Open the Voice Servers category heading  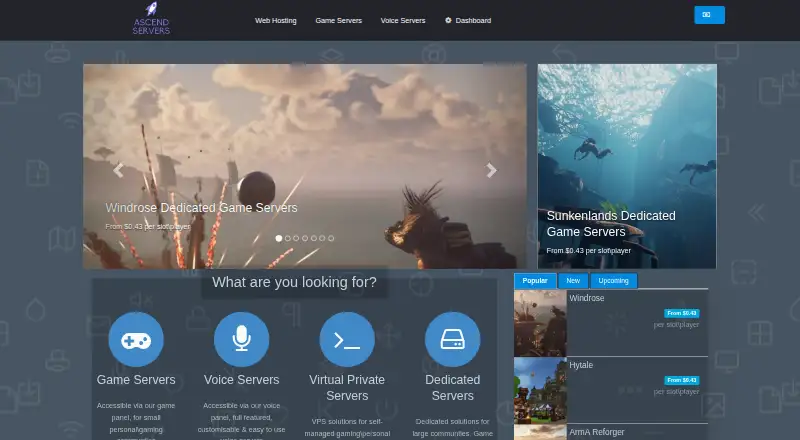pyautogui.click(x=241, y=380)
